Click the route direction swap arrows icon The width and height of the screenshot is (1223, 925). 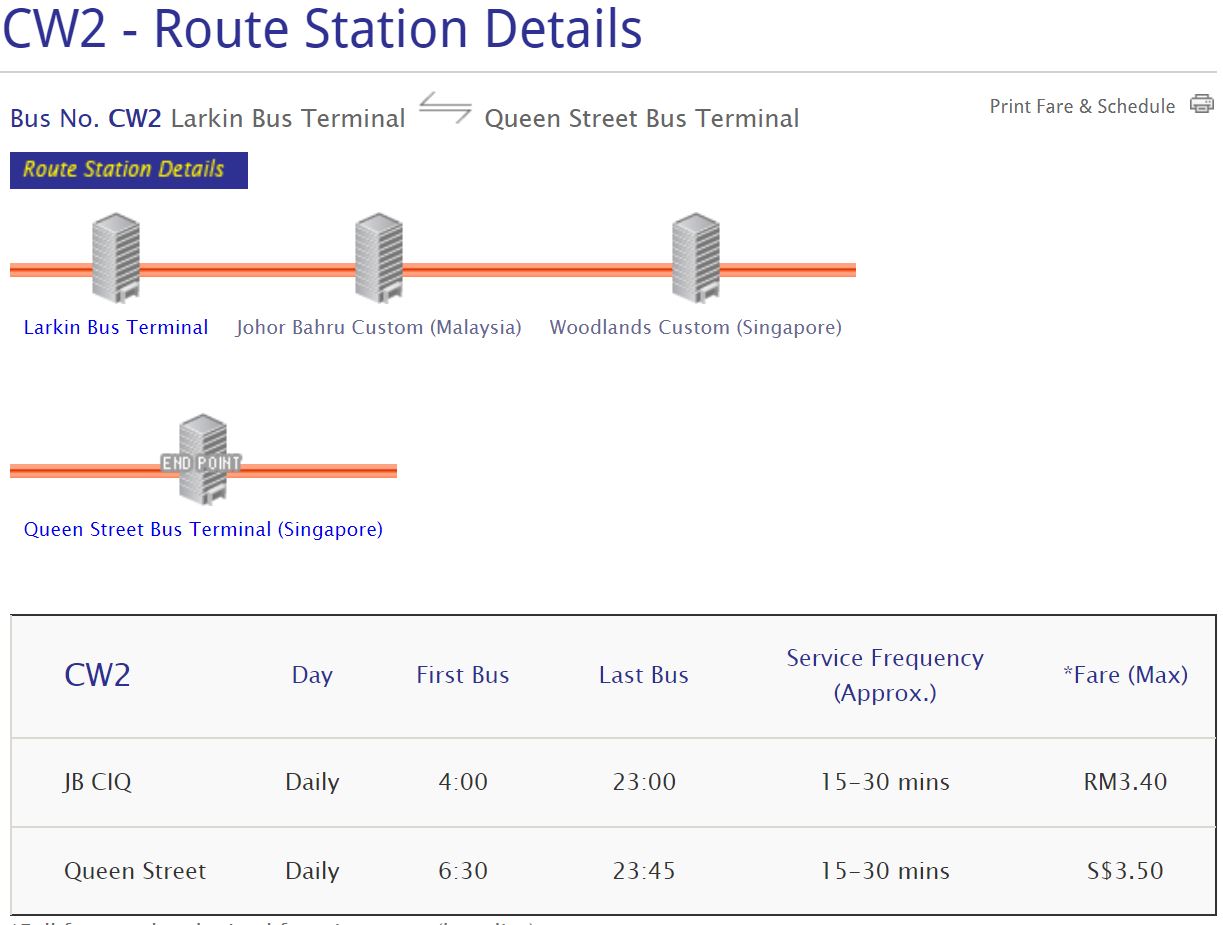tap(445, 108)
